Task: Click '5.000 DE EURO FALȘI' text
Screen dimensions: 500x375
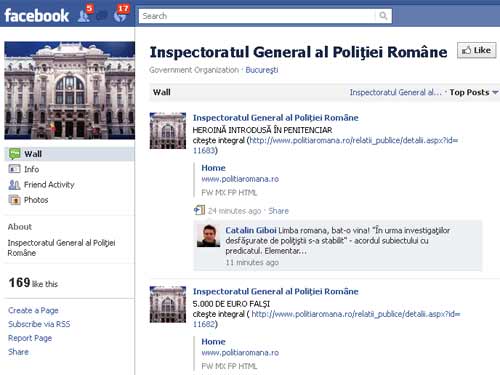Action: click(231, 304)
